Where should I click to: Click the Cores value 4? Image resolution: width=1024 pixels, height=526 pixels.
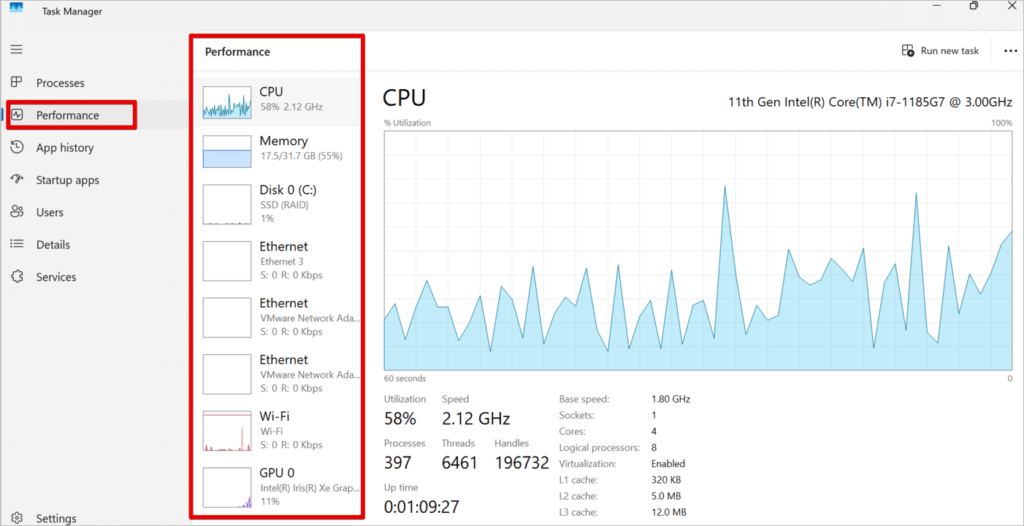[654, 431]
